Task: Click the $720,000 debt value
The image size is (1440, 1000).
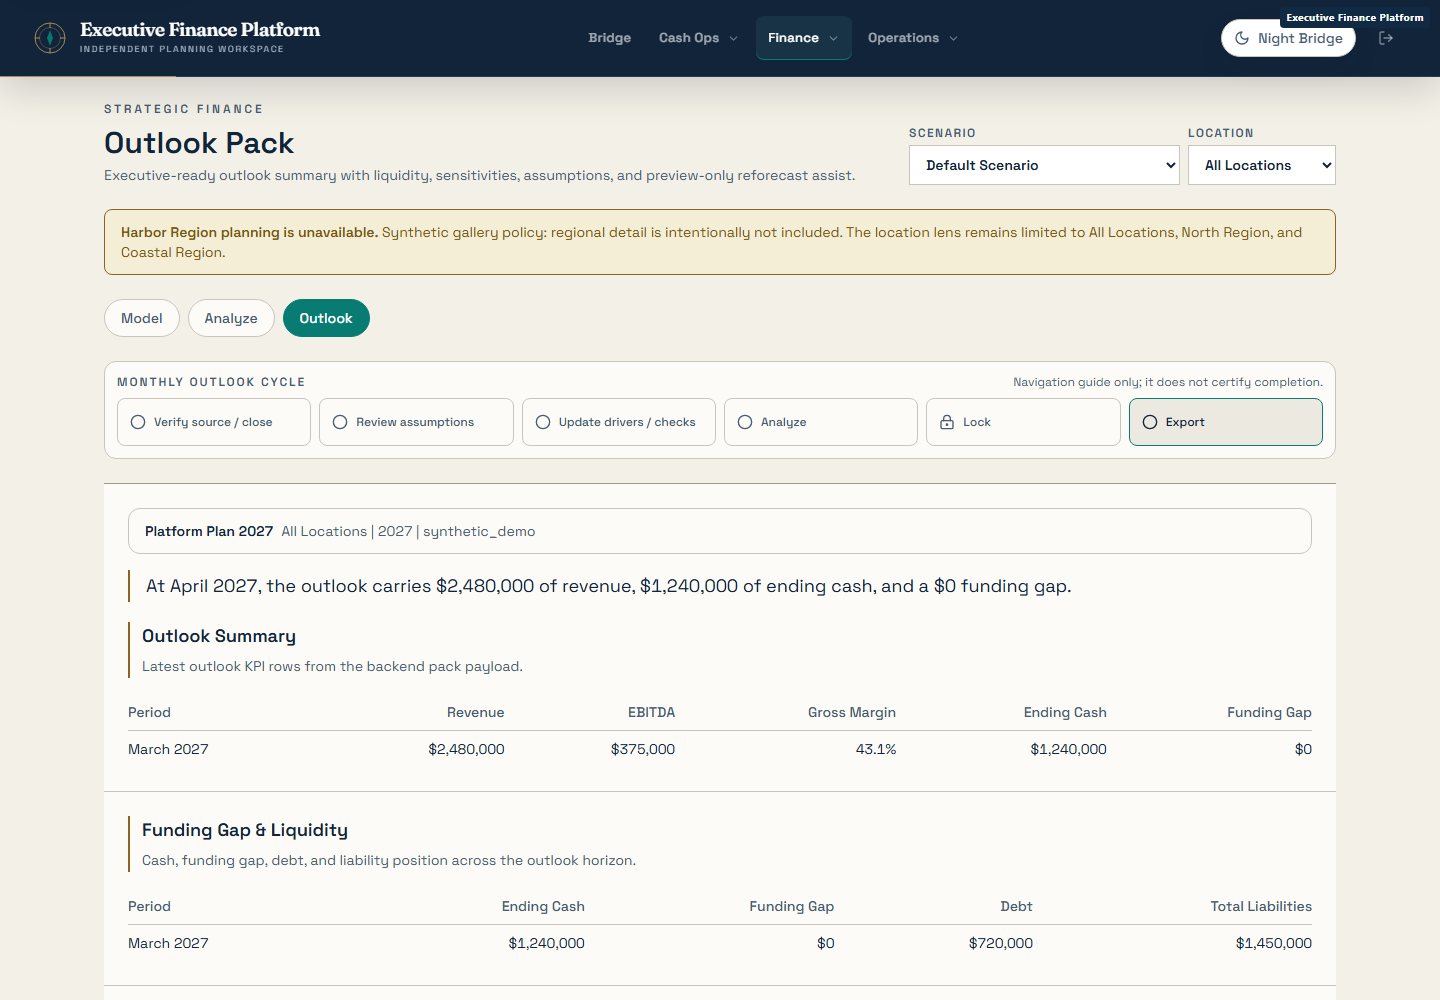Action: click(1001, 943)
